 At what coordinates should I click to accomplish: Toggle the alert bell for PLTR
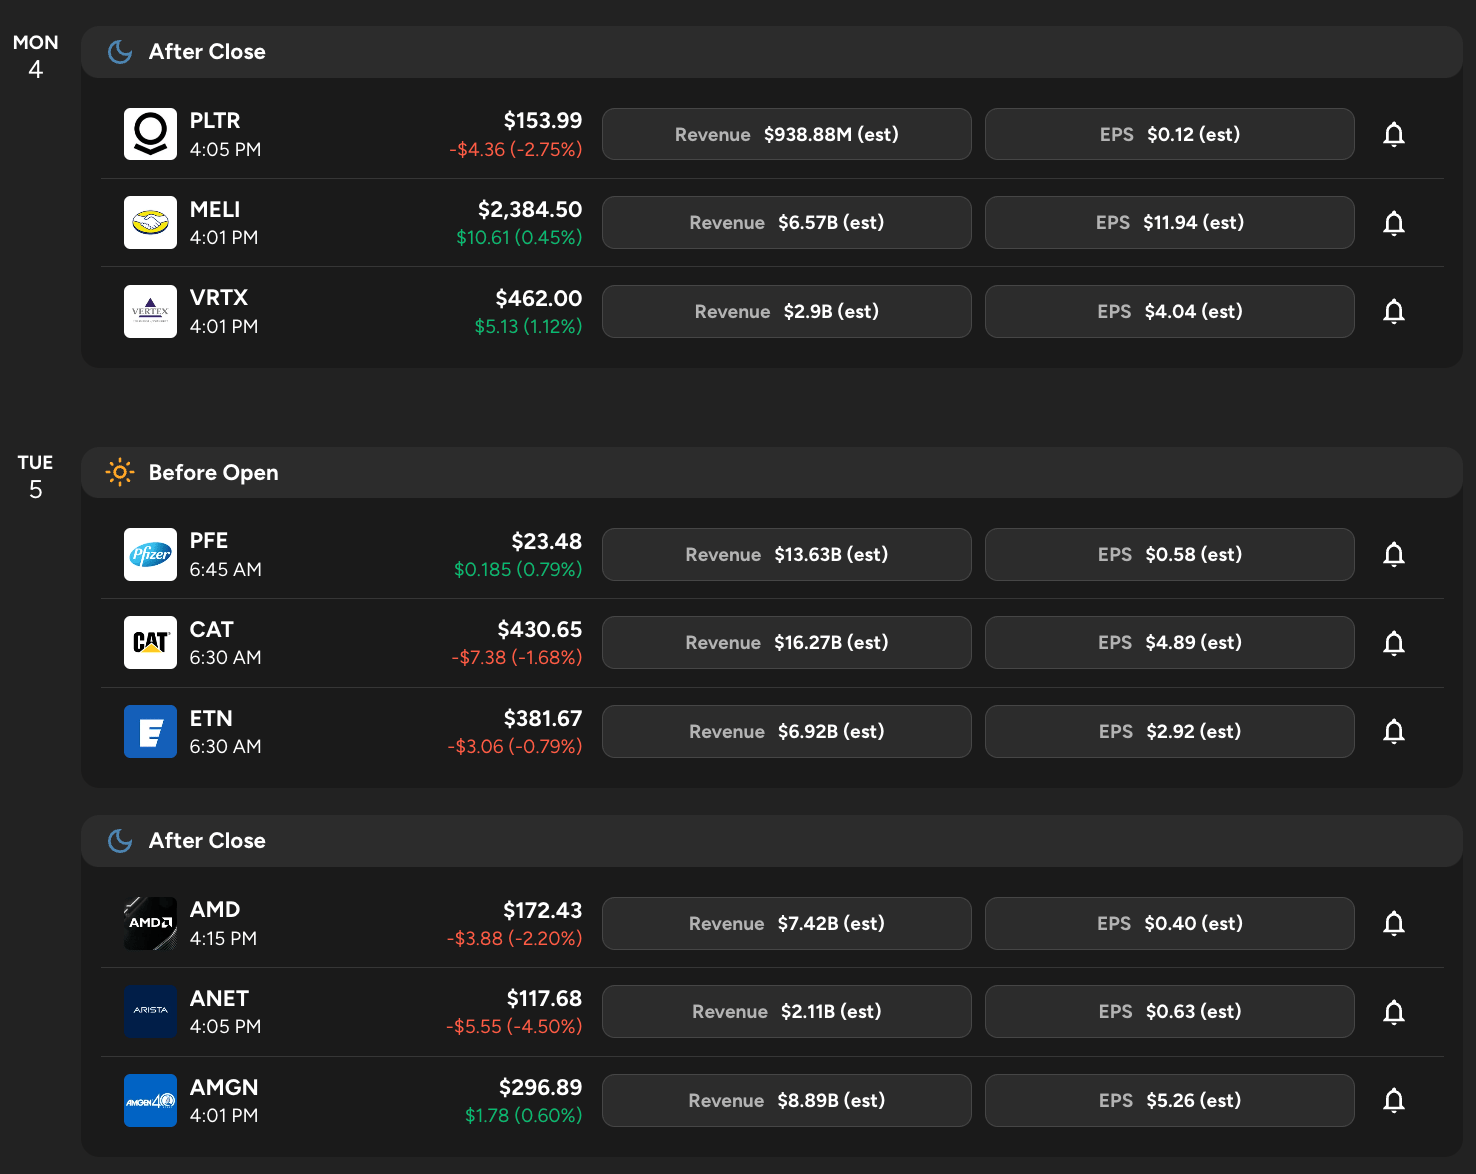pyautogui.click(x=1394, y=134)
